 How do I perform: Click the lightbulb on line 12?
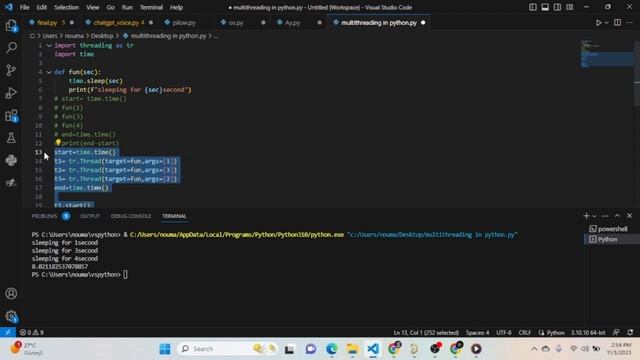tap(58, 142)
